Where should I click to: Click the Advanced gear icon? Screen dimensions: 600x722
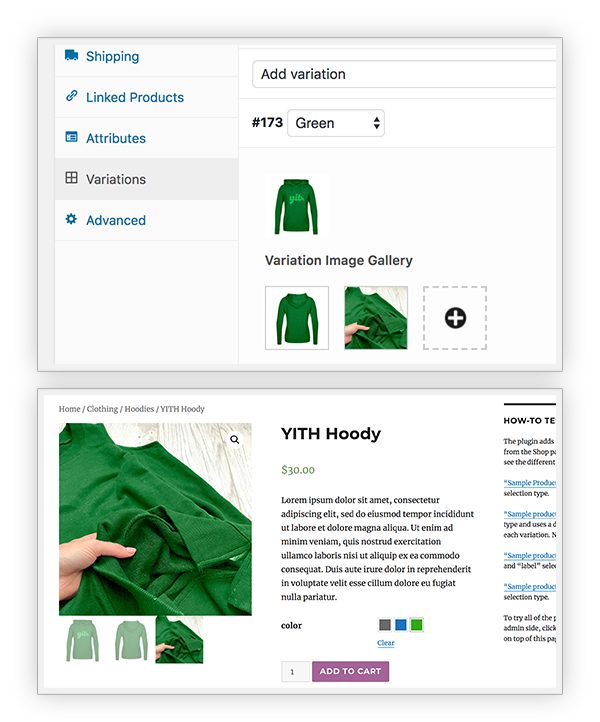[x=71, y=220]
